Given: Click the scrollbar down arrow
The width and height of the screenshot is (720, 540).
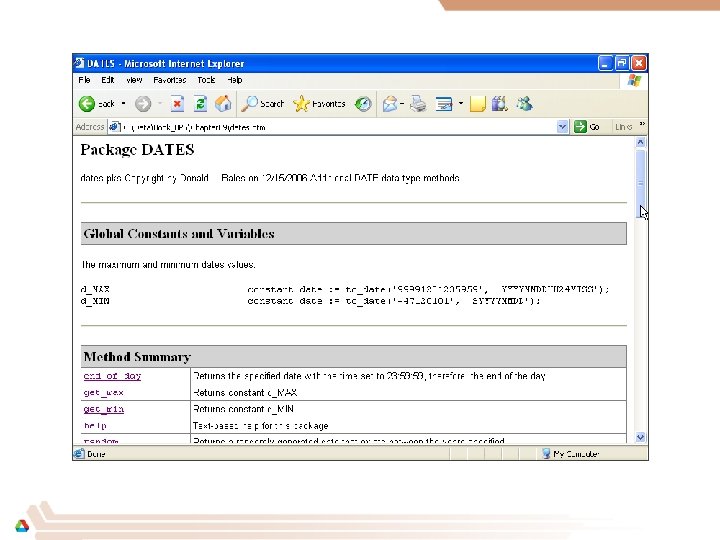Looking at the screenshot, I should [641, 437].
